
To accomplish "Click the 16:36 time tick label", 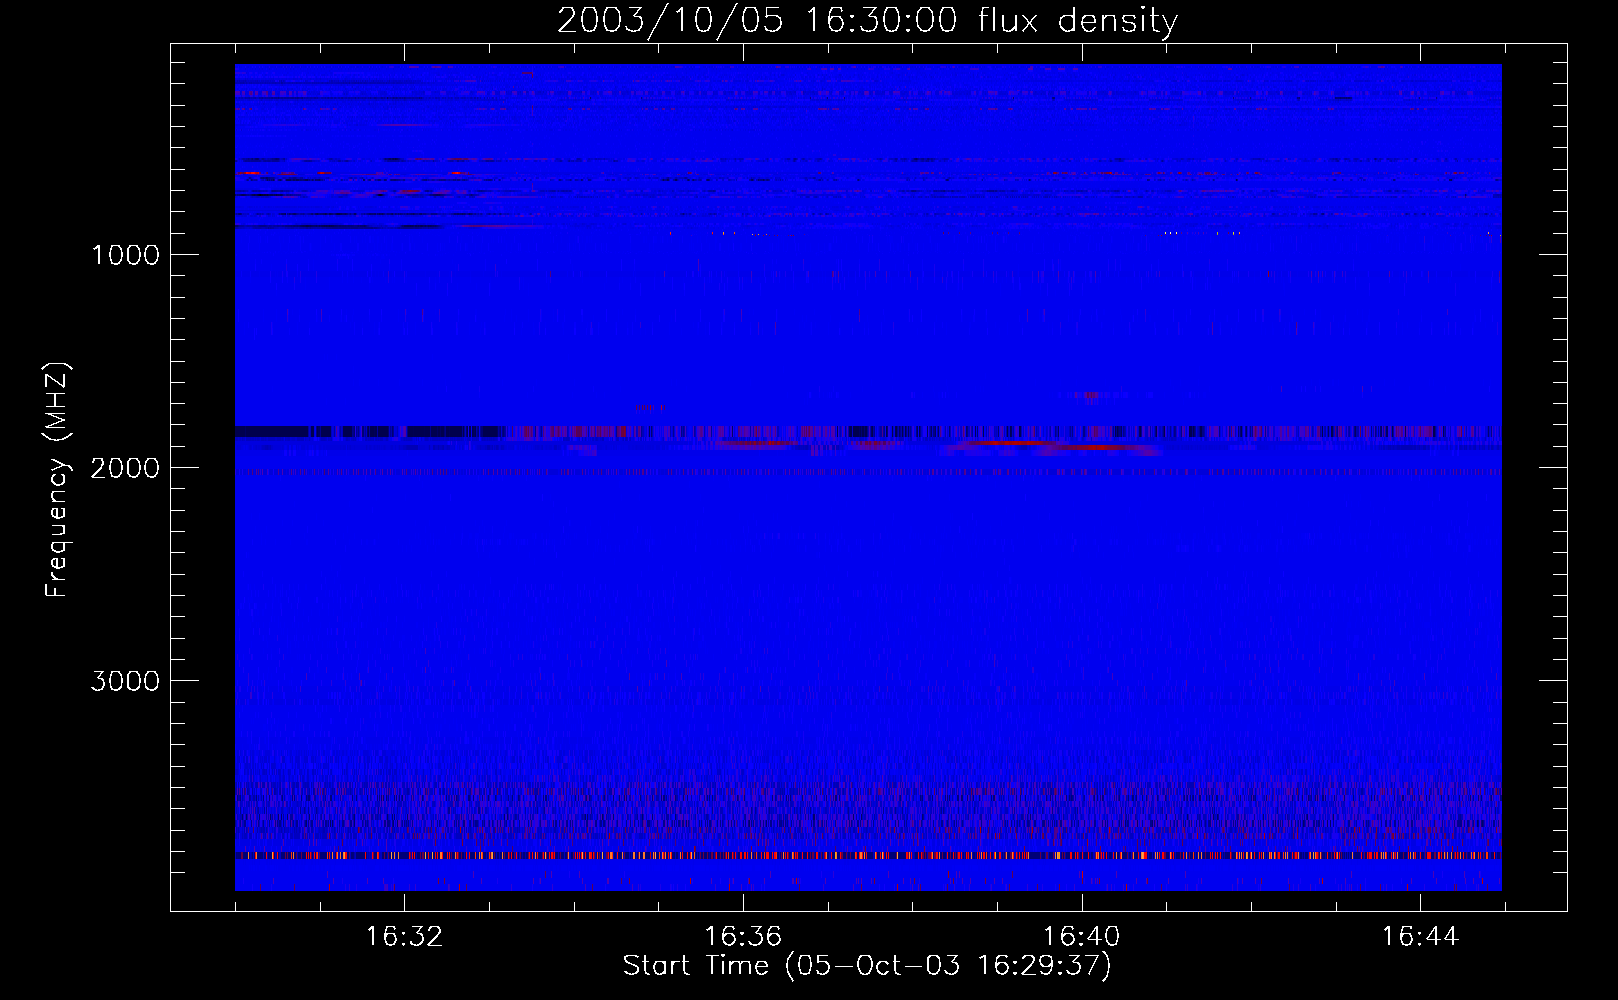I will 743,937.
